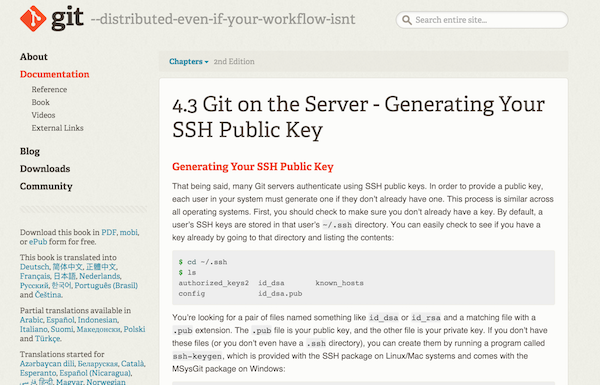Open the Indonesian partial translation

(98, 320)
